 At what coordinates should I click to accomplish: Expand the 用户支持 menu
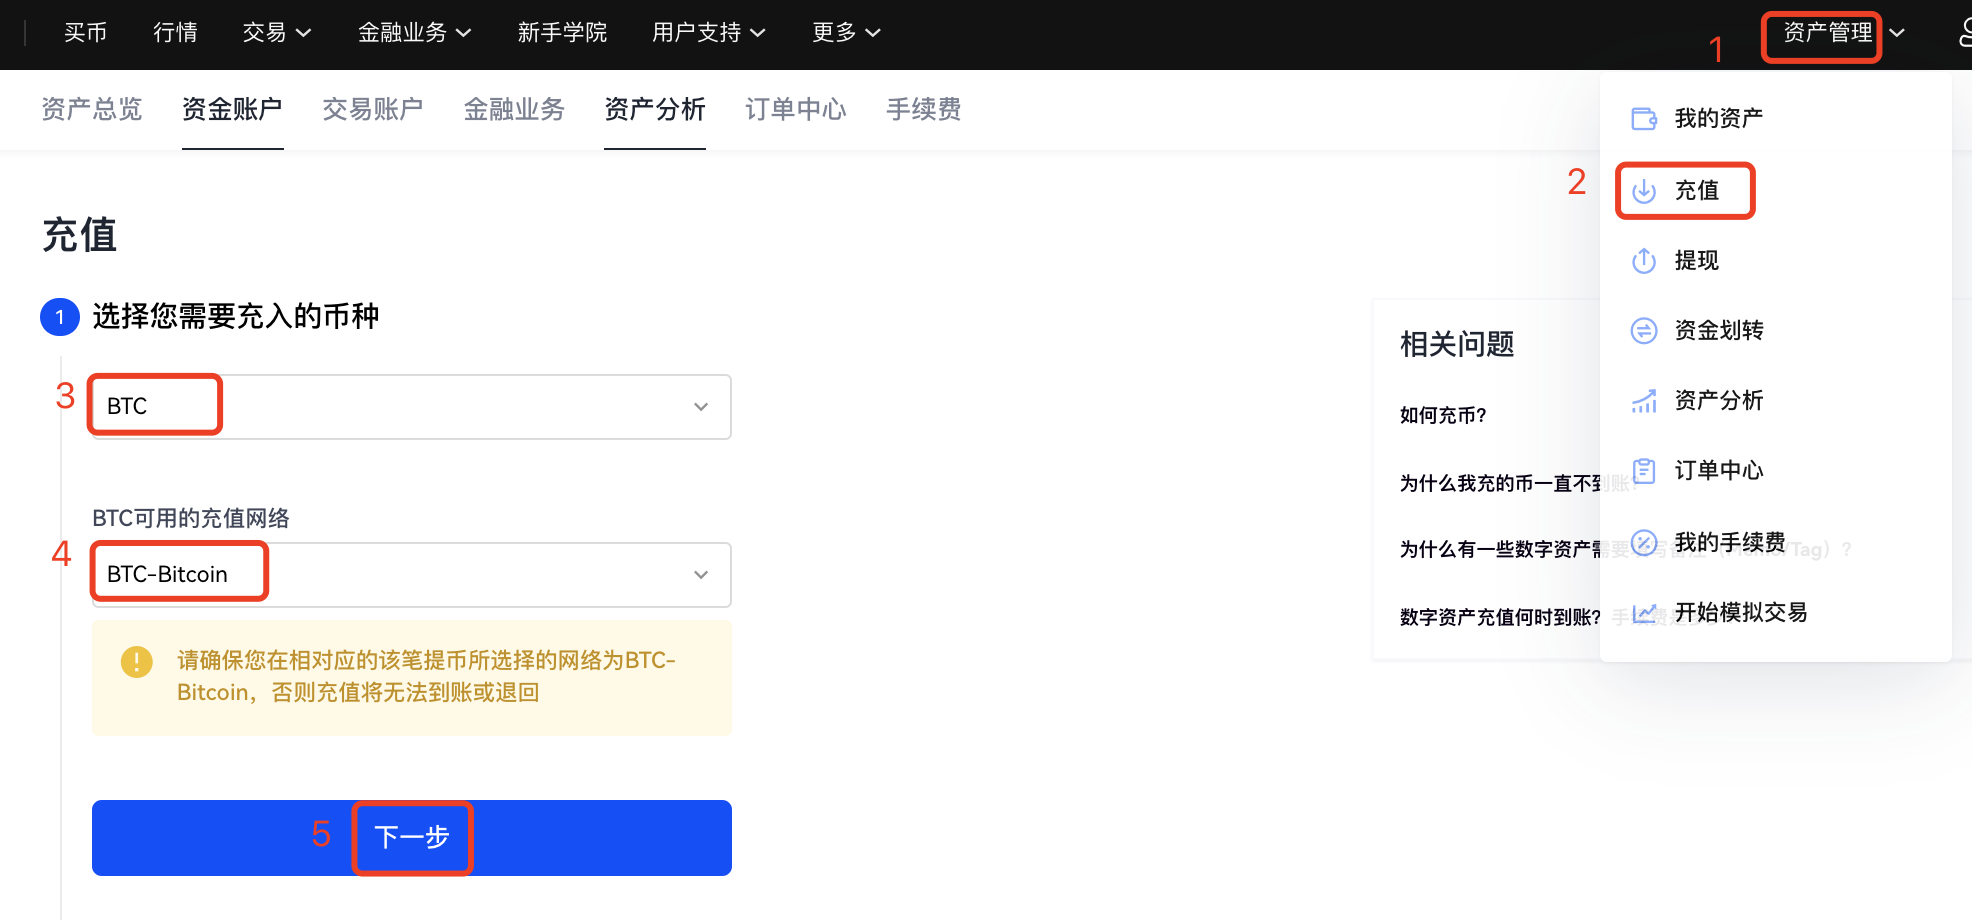pos(709,32)
